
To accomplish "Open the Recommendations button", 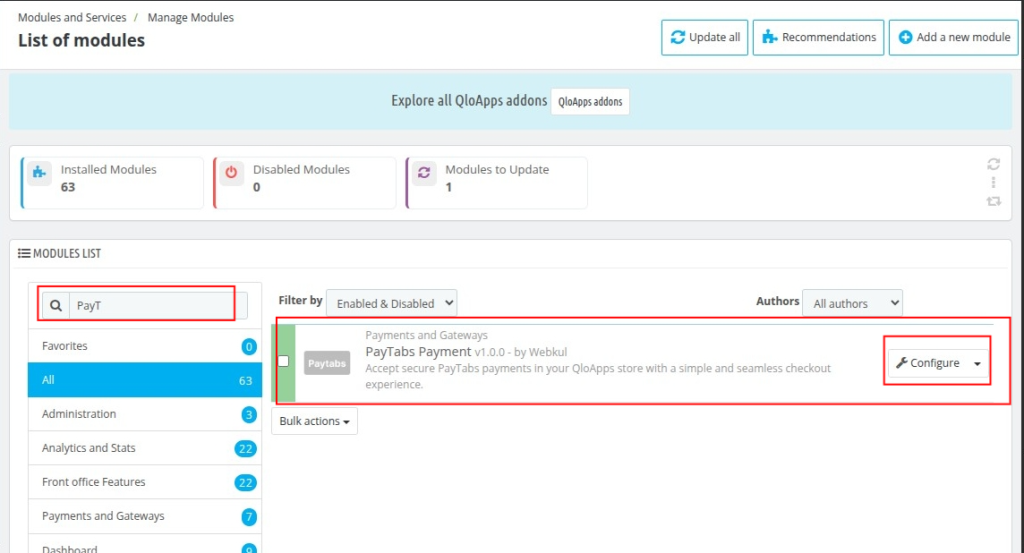I will tap(818, 37).
